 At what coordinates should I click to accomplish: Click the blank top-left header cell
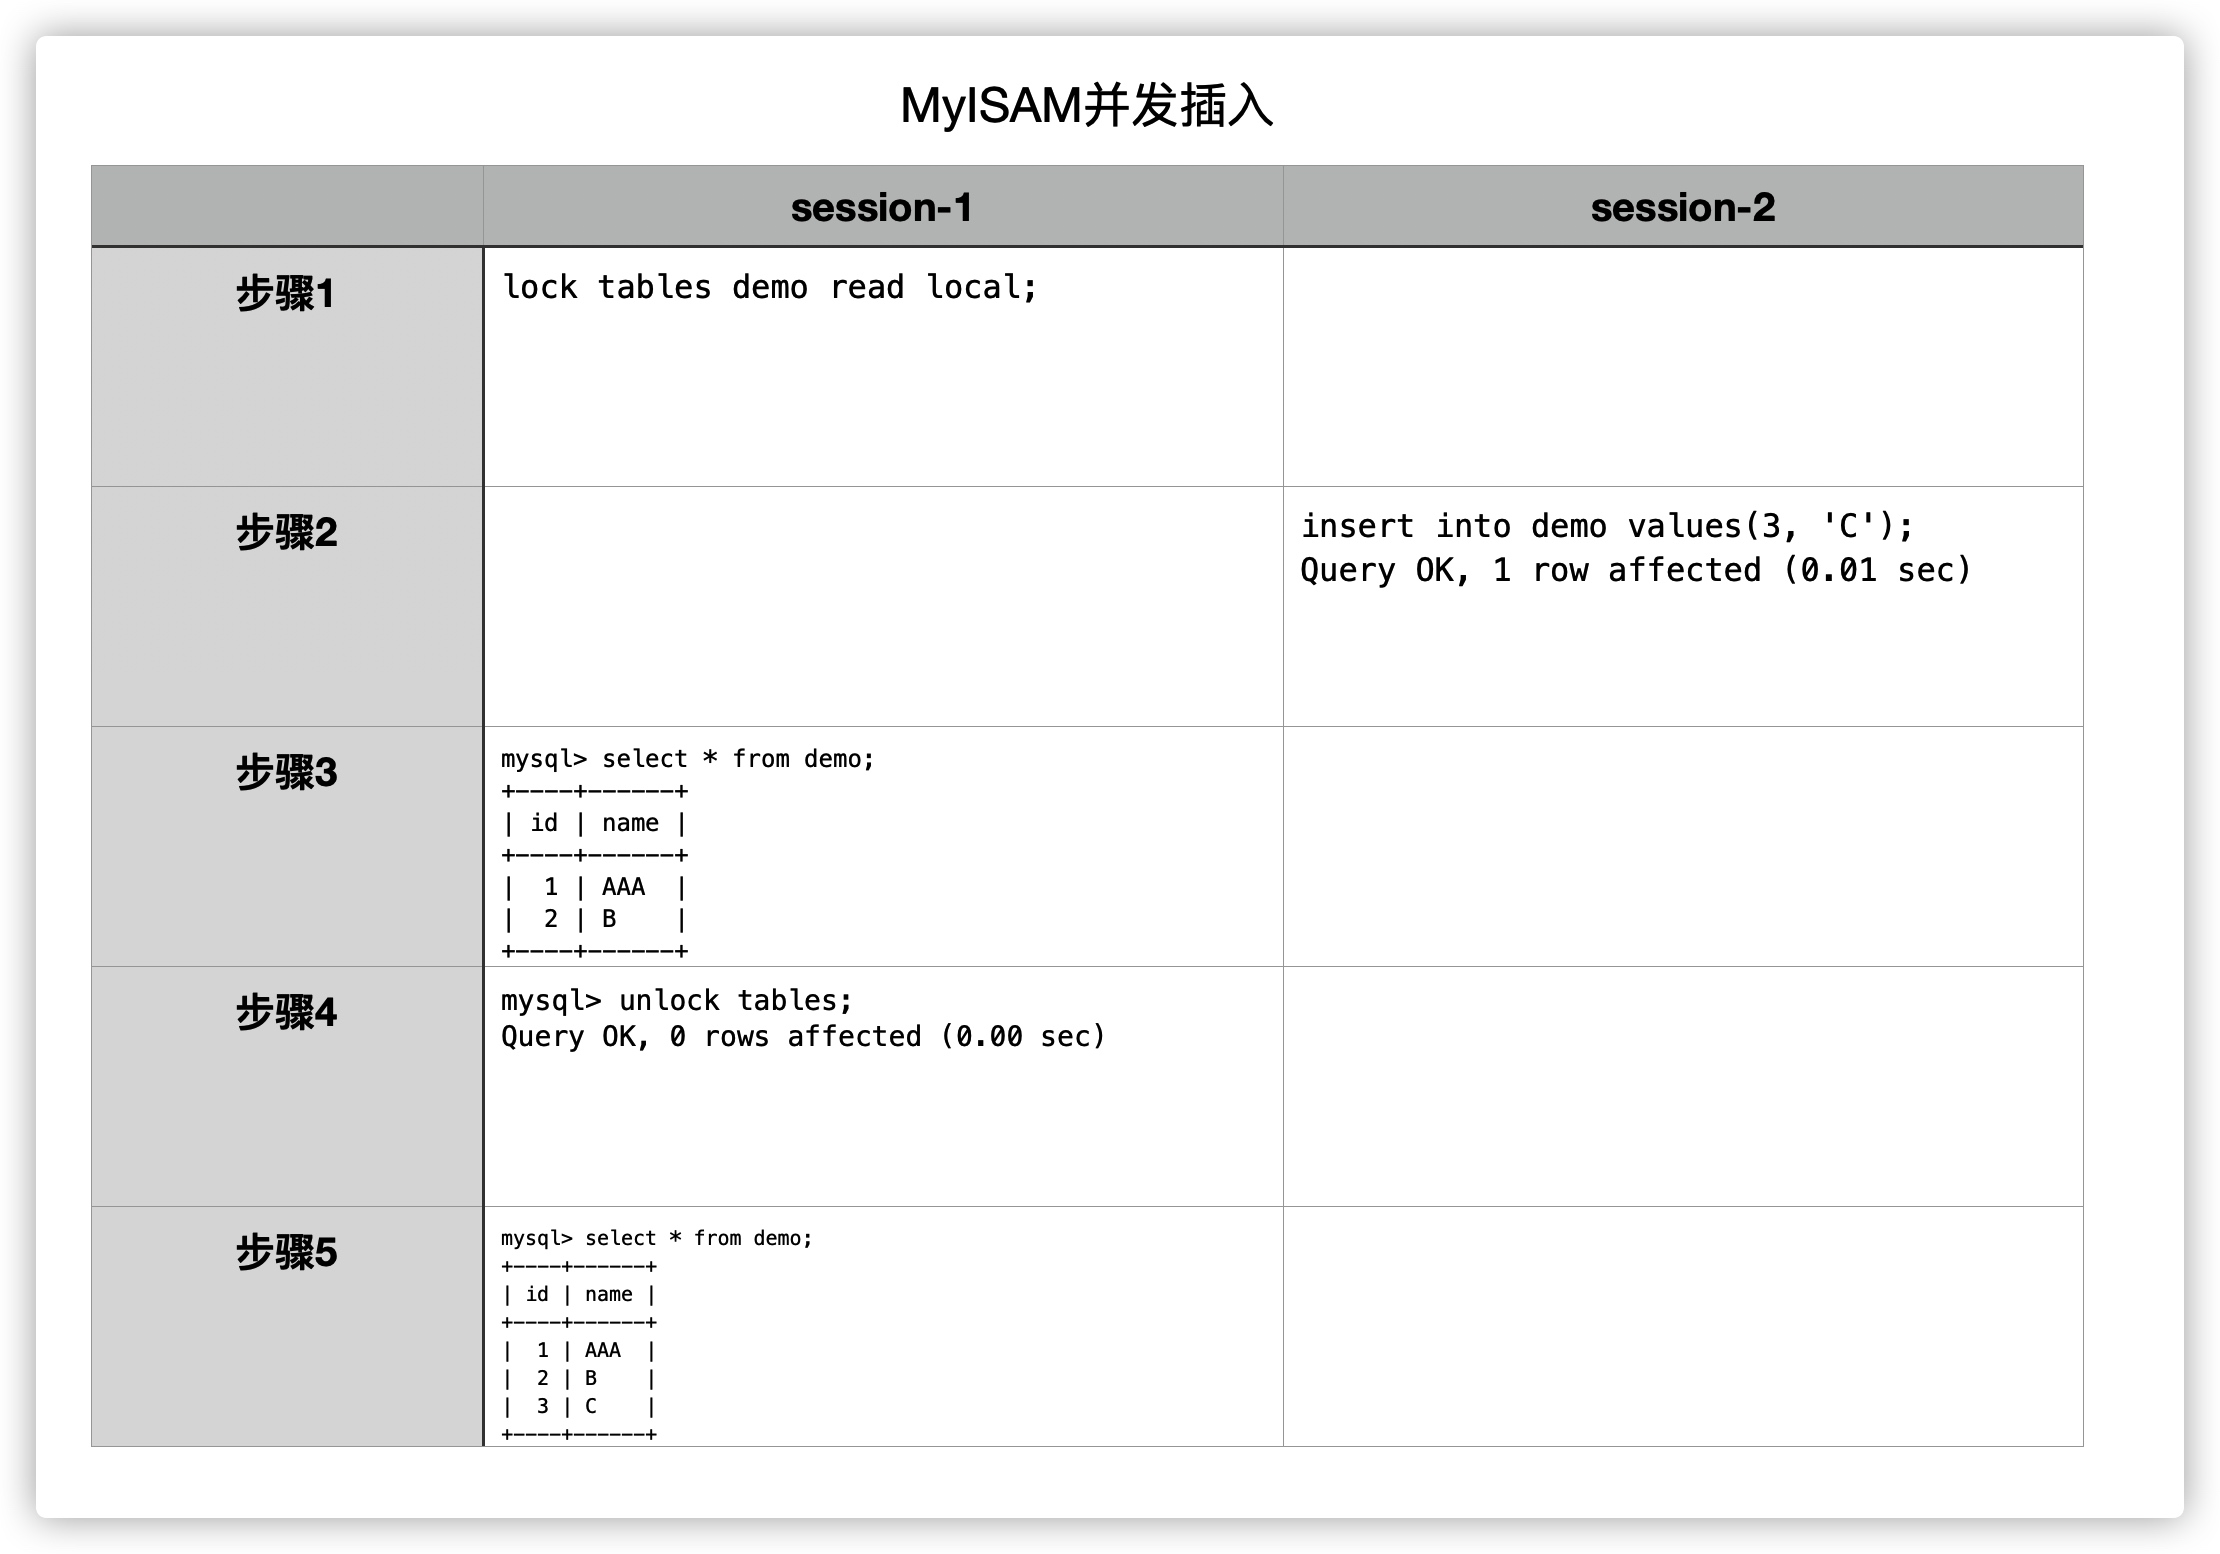(x=287, y=206)
